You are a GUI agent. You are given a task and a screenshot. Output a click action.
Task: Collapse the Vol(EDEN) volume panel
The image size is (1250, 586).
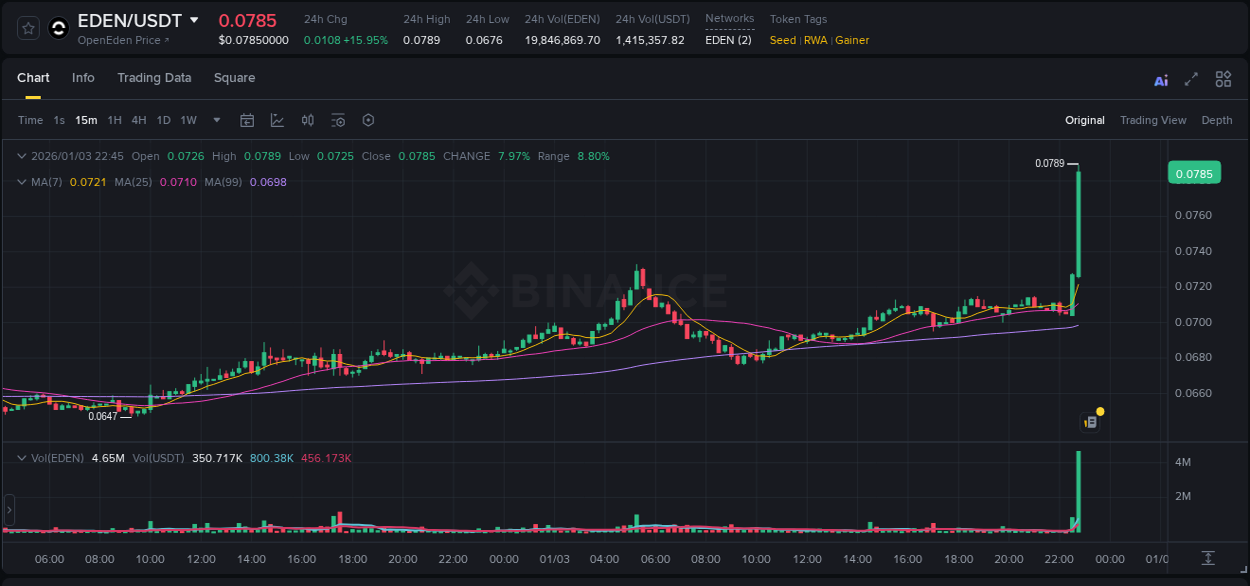point(22,458)
